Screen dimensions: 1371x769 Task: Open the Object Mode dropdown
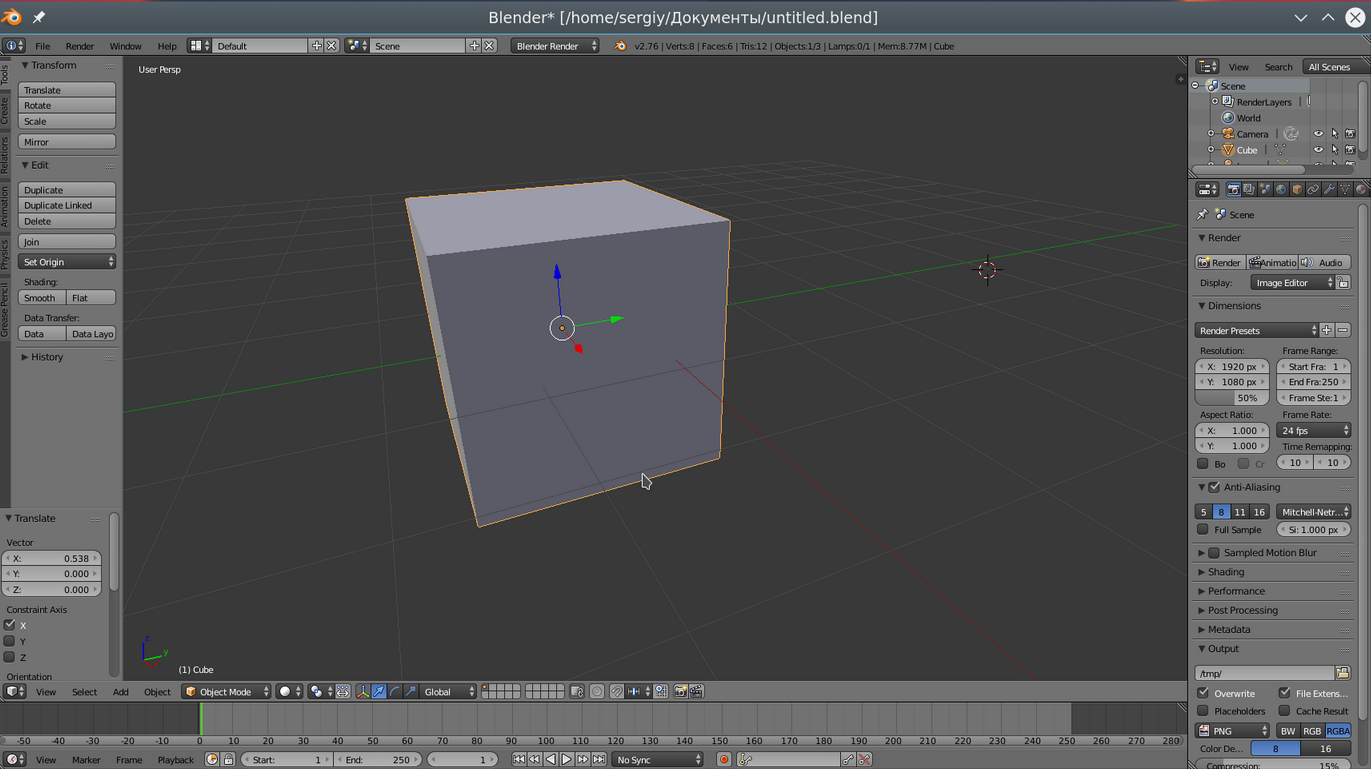(x=227, y=692)
